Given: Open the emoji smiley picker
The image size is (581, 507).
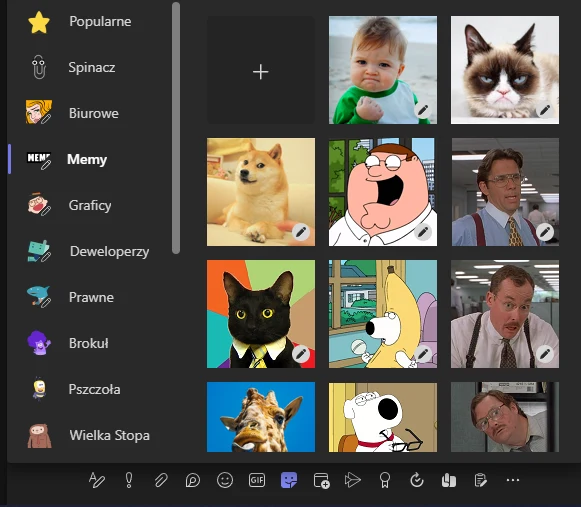Looking at the screenshot, I should click(225, 480).
